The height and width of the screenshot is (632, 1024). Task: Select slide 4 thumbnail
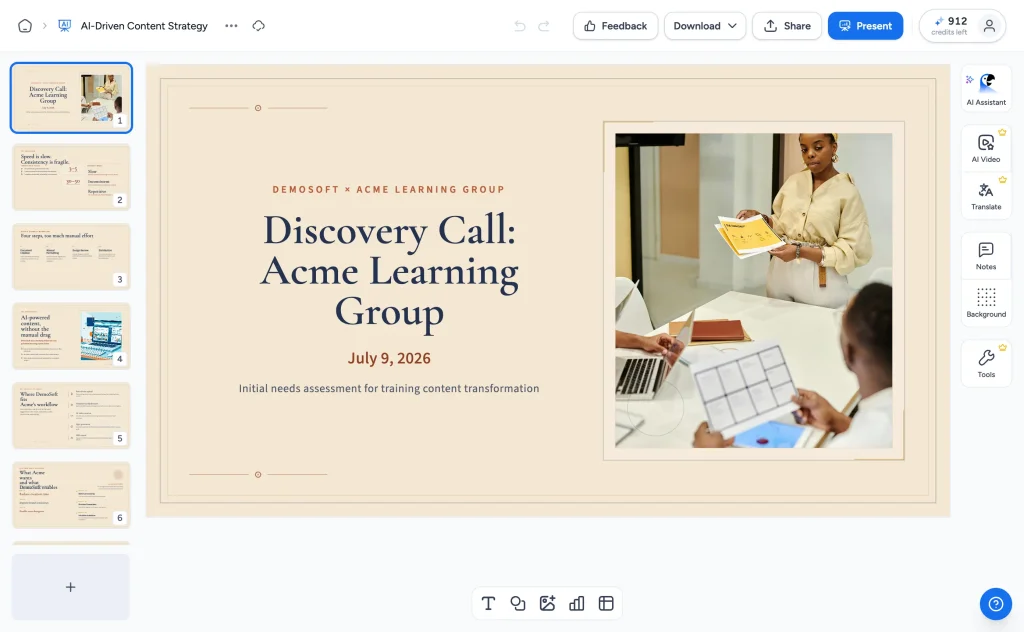(71, 336)
